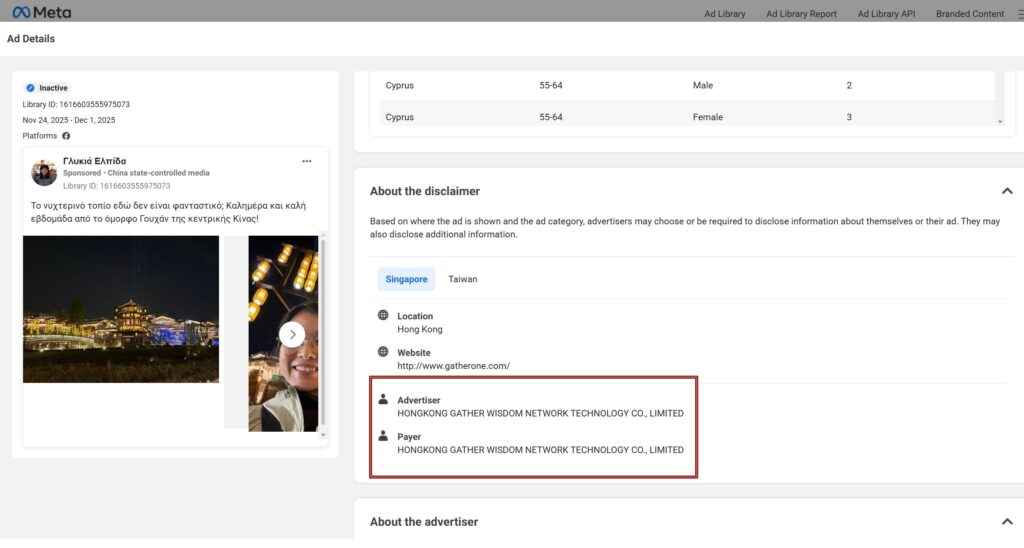Switch to the Taiwan disclaimer tab

(462, 279)
